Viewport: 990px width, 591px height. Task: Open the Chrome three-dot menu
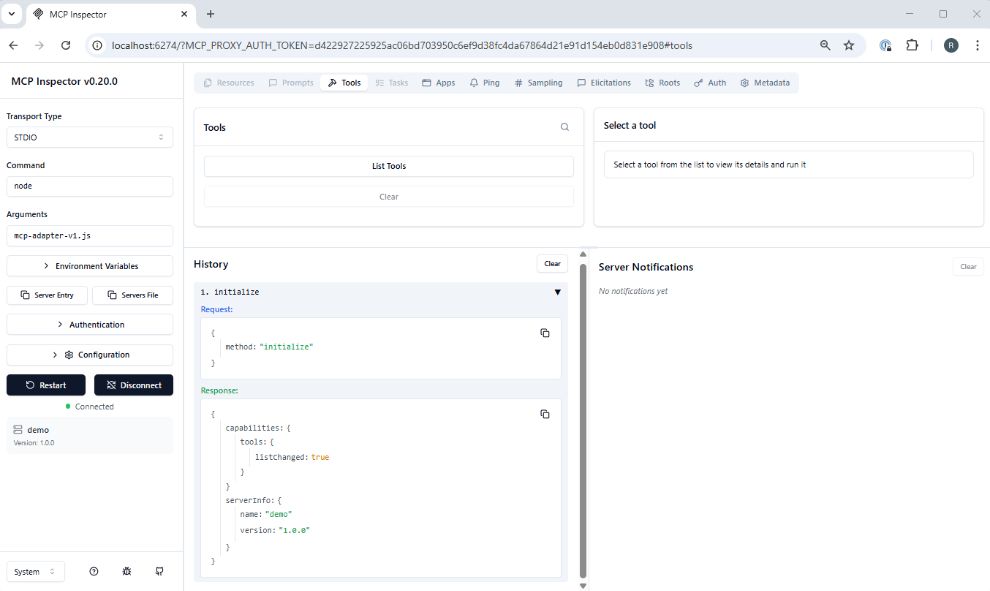click(977, 45)
